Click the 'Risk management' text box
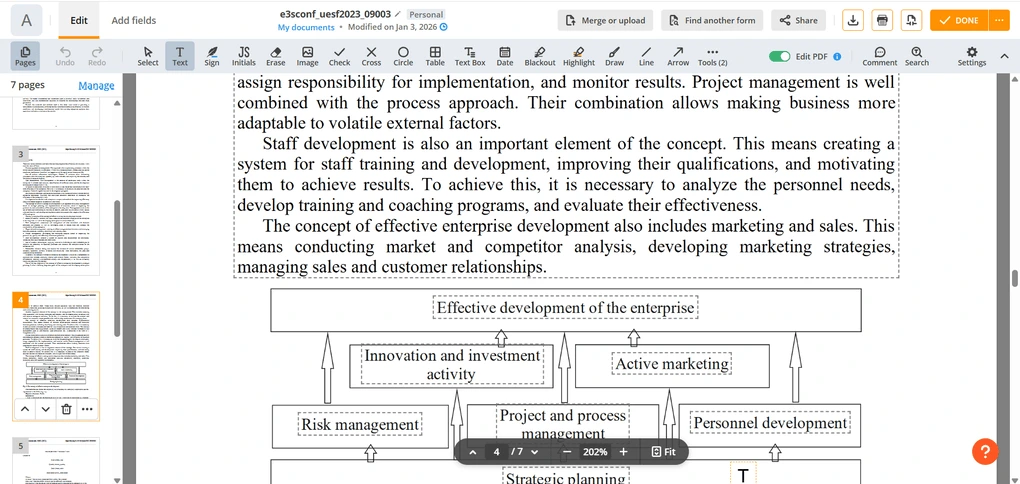This screenshot has width=1020, height=484. pyautogui.click(x=360, y=425)
